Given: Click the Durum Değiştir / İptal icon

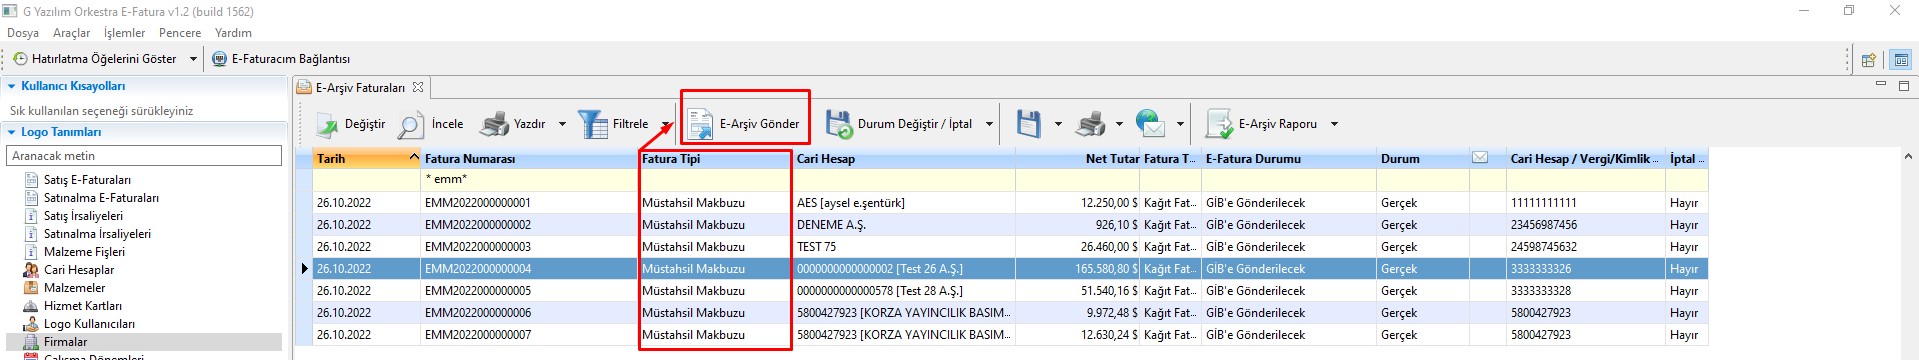Looking at the screenshot, I should pos(838,124).
